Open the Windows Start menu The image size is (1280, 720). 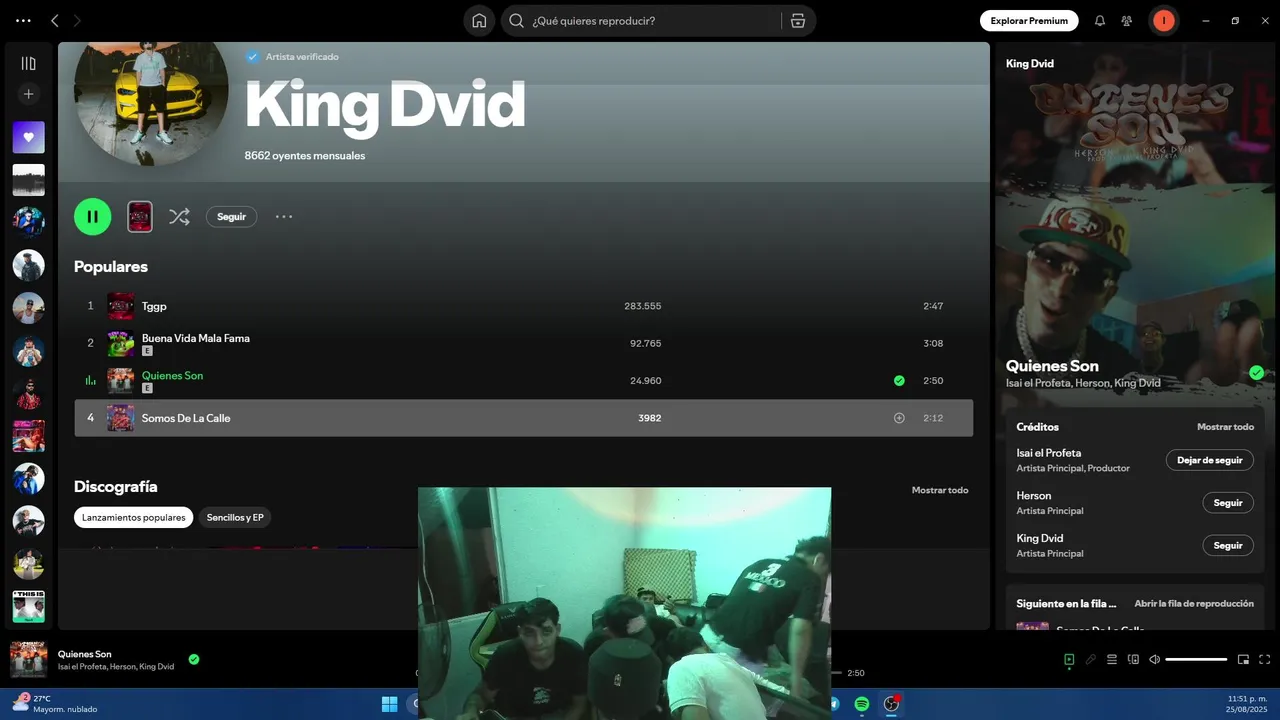(389, 704)
